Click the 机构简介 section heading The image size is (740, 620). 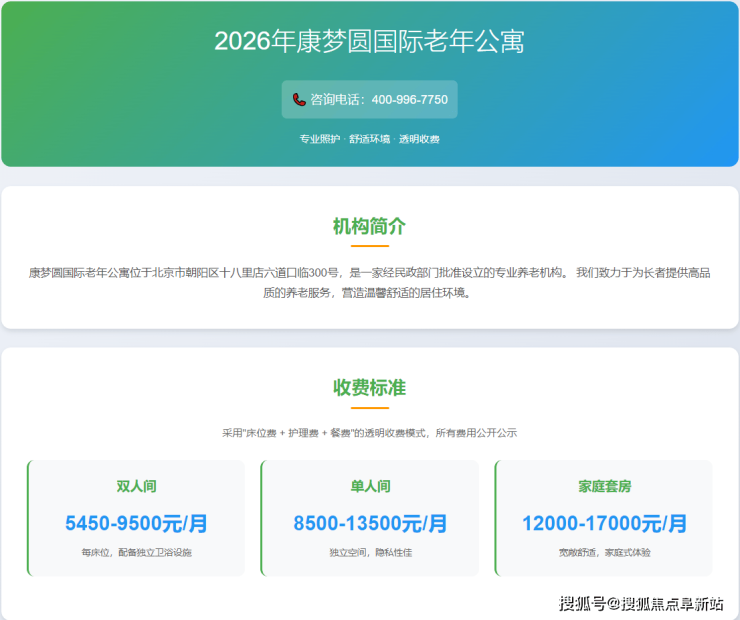click(x=369, y=226)
